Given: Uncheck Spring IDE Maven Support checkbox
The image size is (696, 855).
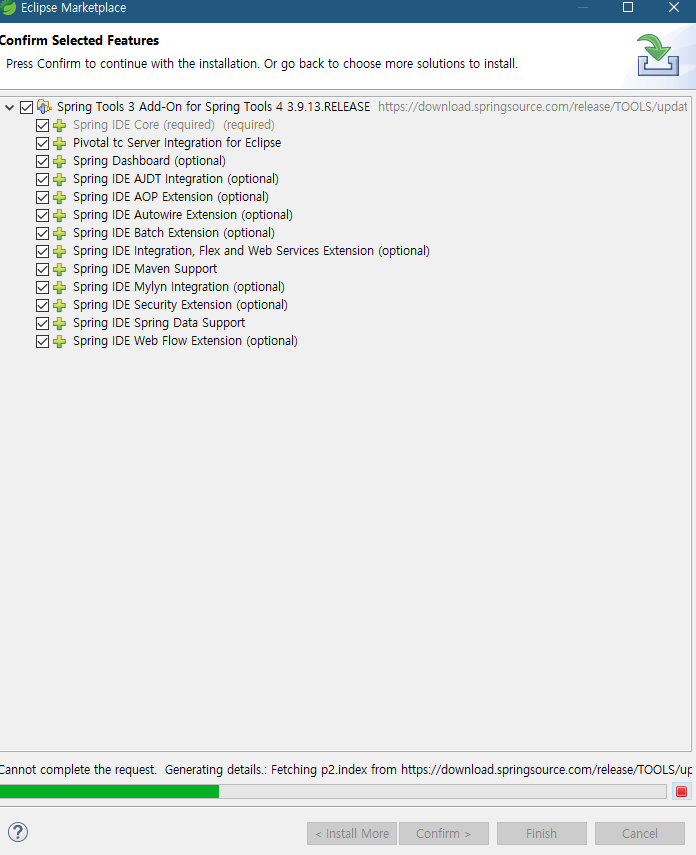Looking at the screenshot, I should [42, 269].
